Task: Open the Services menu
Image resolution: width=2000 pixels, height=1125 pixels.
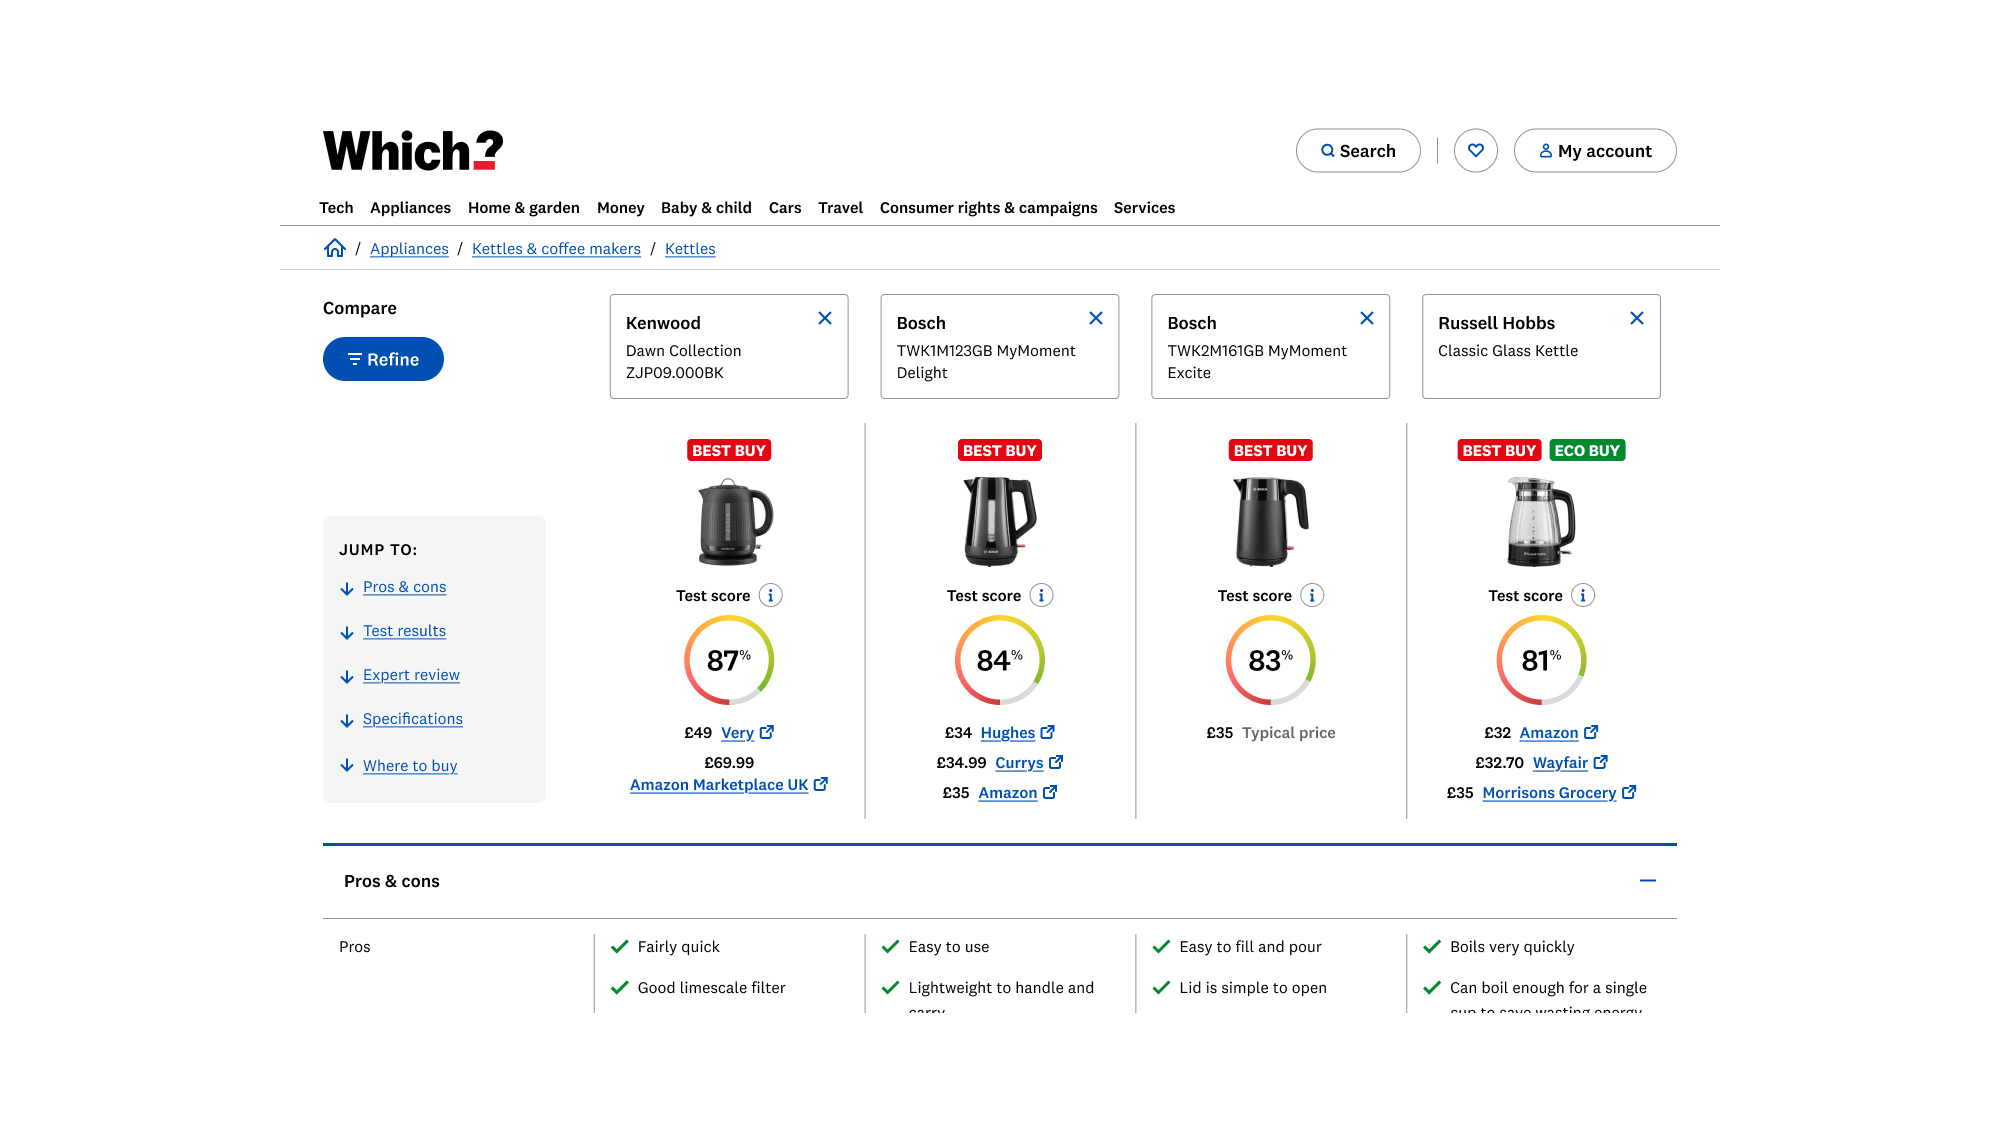Action: click(x=1144, y=208)
